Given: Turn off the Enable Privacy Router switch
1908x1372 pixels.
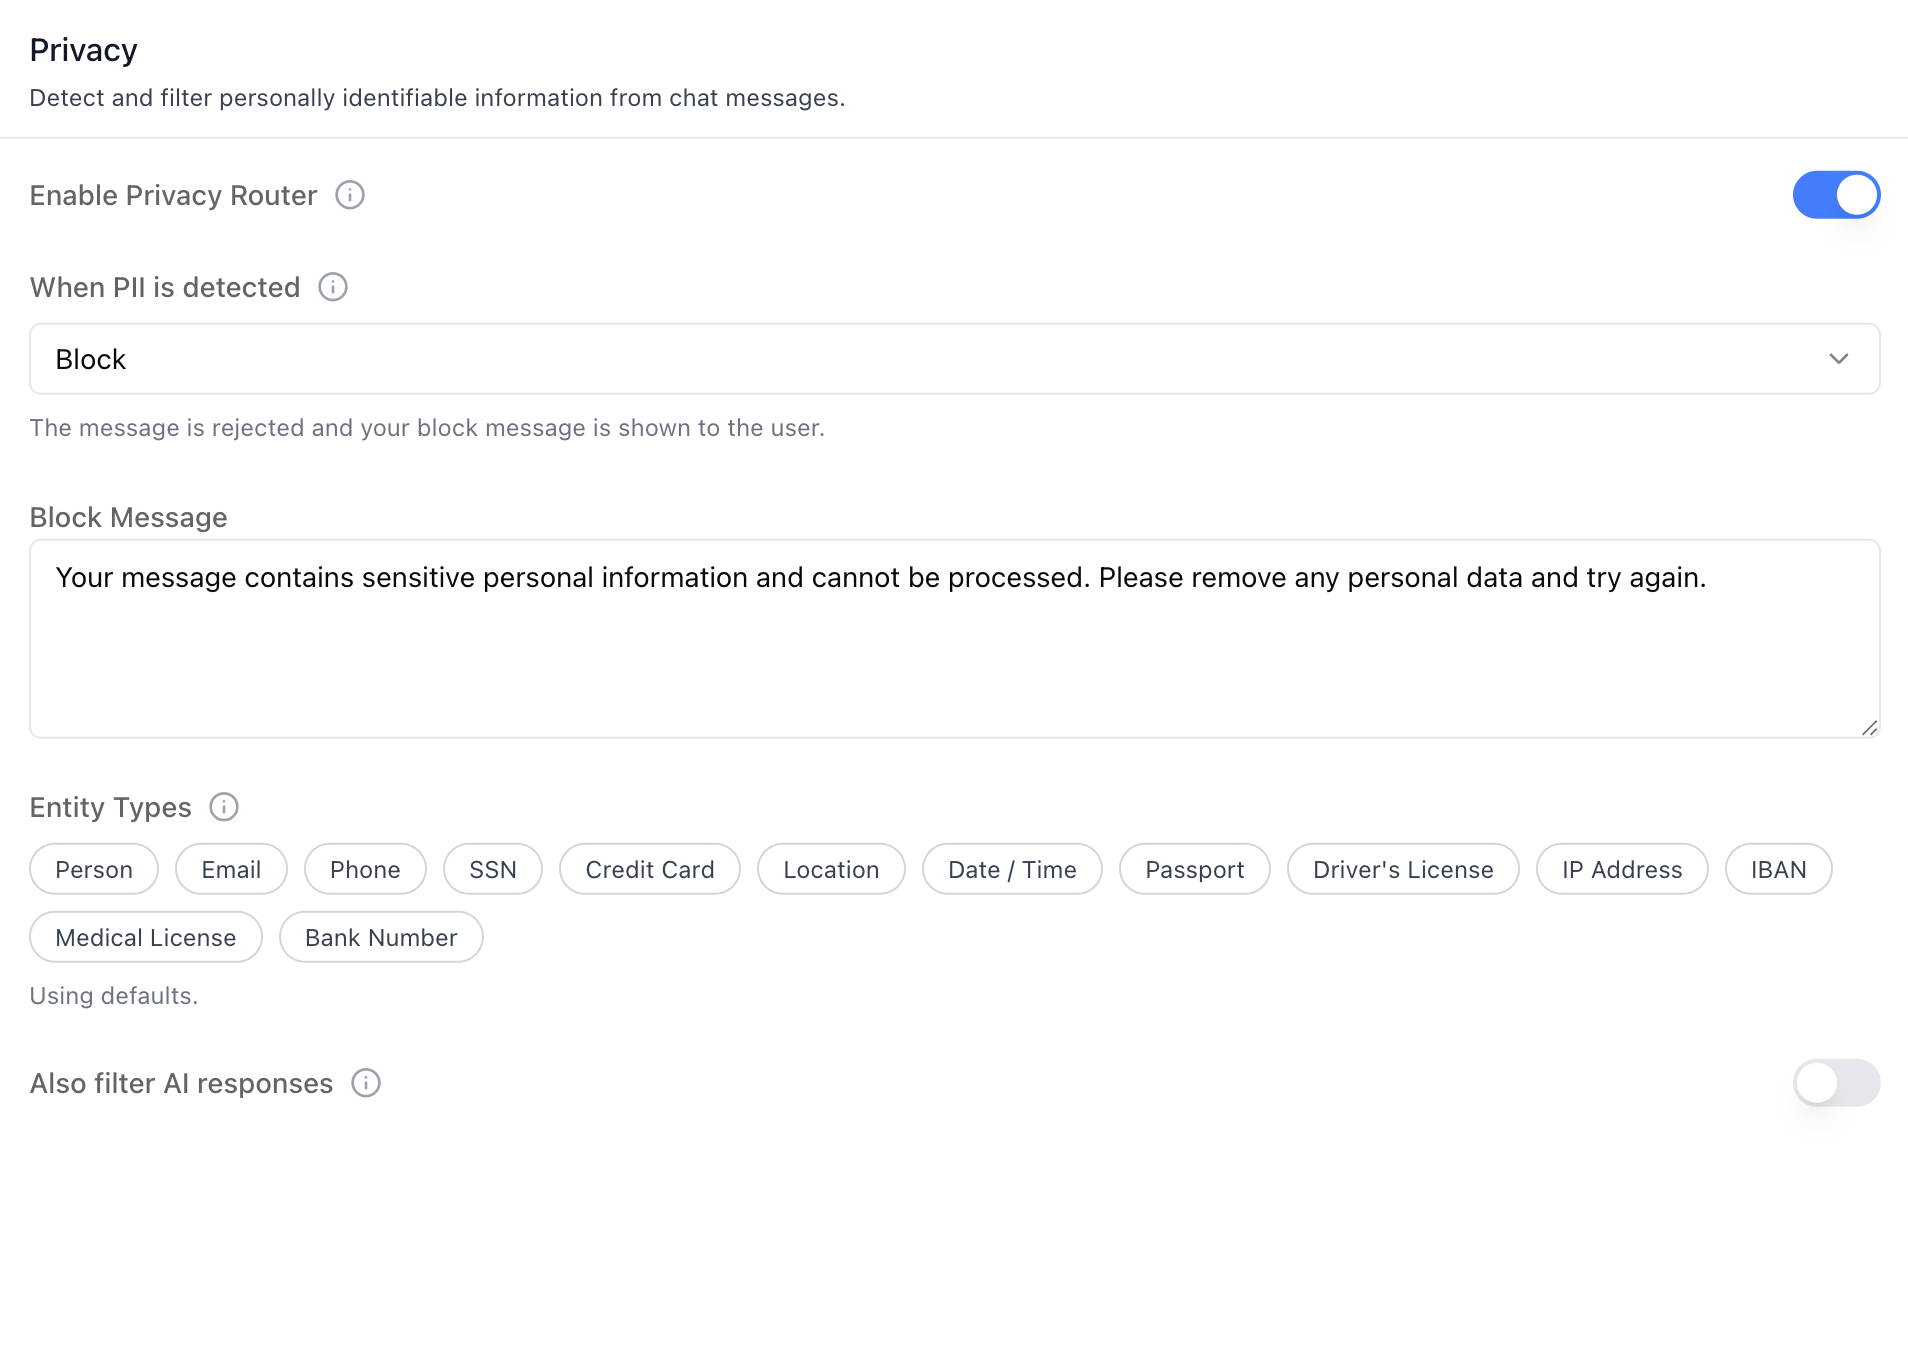Looking at the screenshot, I should click(x=1836, y=195).
